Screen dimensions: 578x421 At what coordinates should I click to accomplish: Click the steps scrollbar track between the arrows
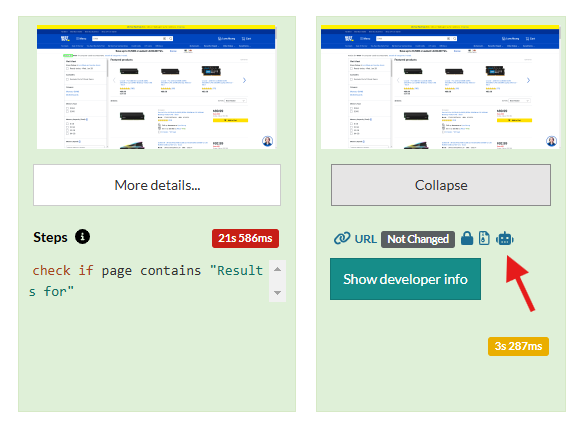278,281
